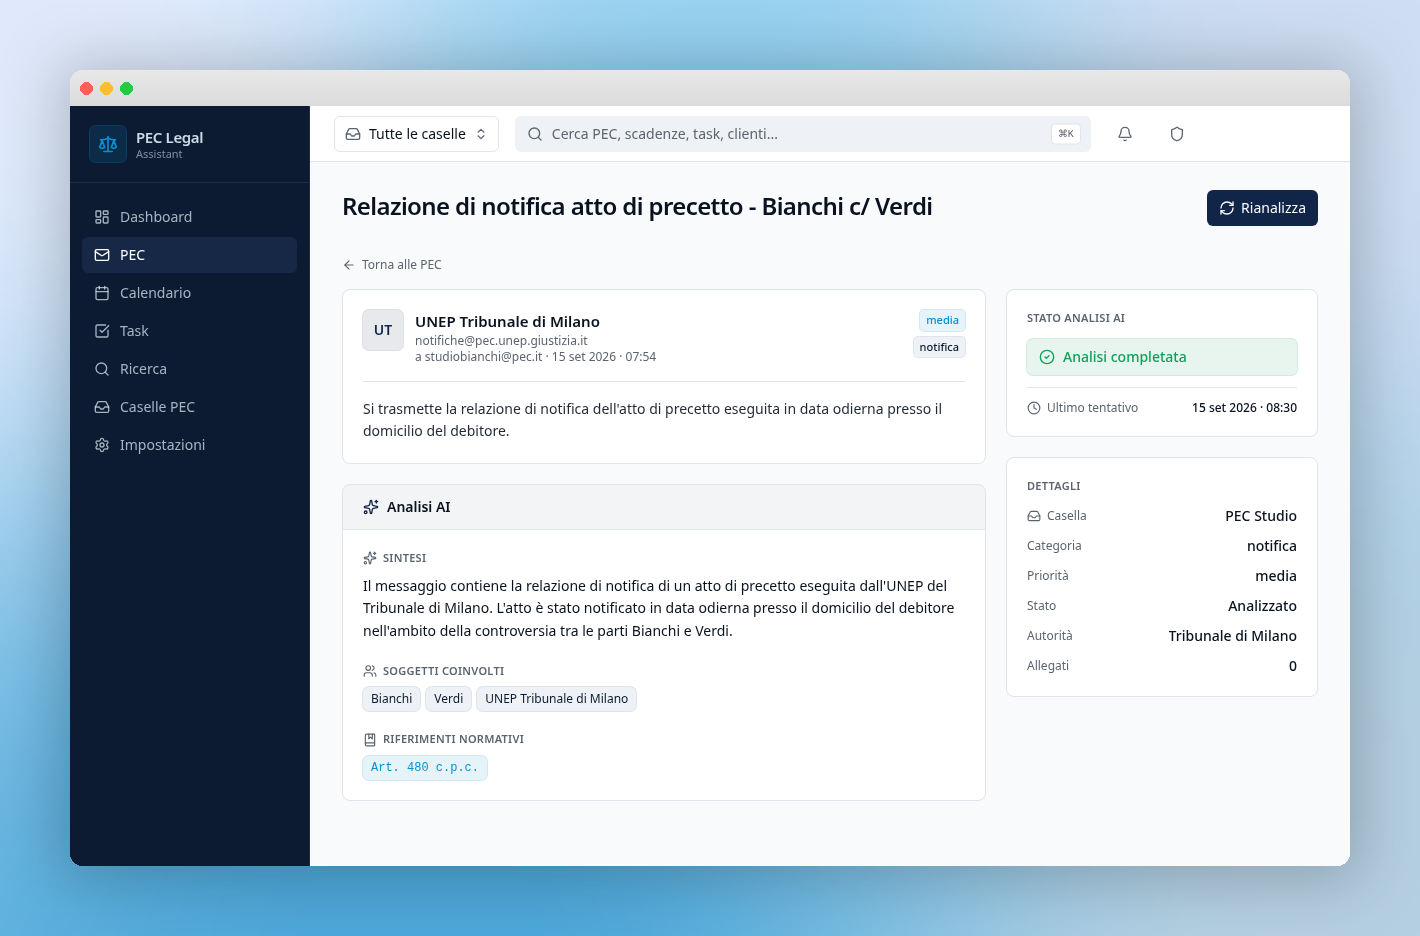Focus the Cerca PEC search field
The width and height of the screenshot is (1420, 936).
point(802,134)
